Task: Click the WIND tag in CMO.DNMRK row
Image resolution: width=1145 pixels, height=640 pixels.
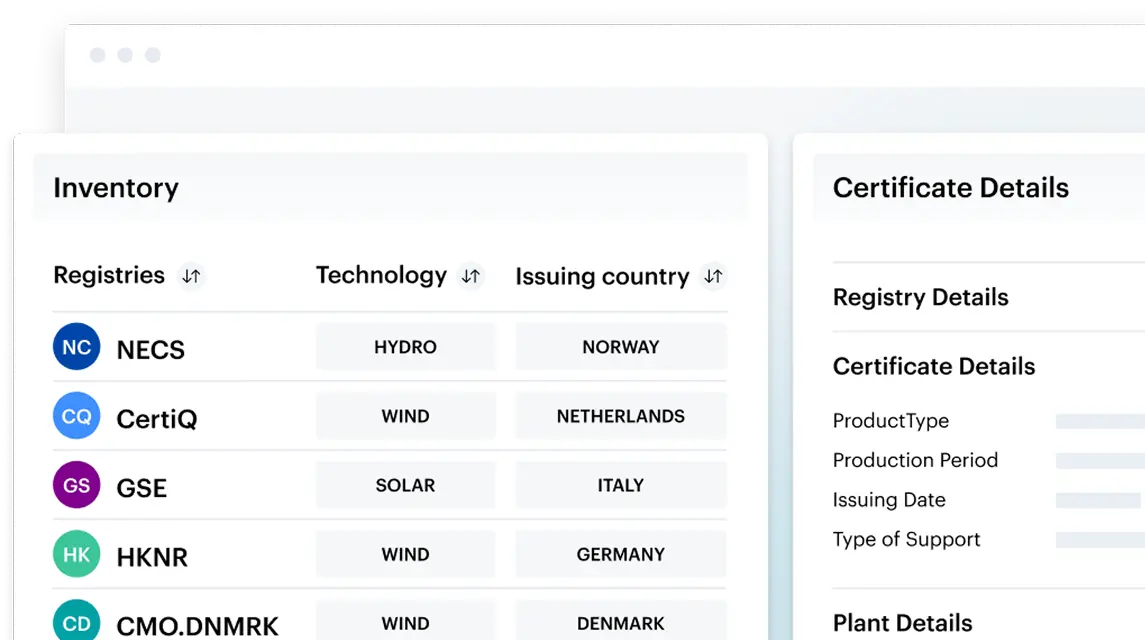Action: (405, 621)
